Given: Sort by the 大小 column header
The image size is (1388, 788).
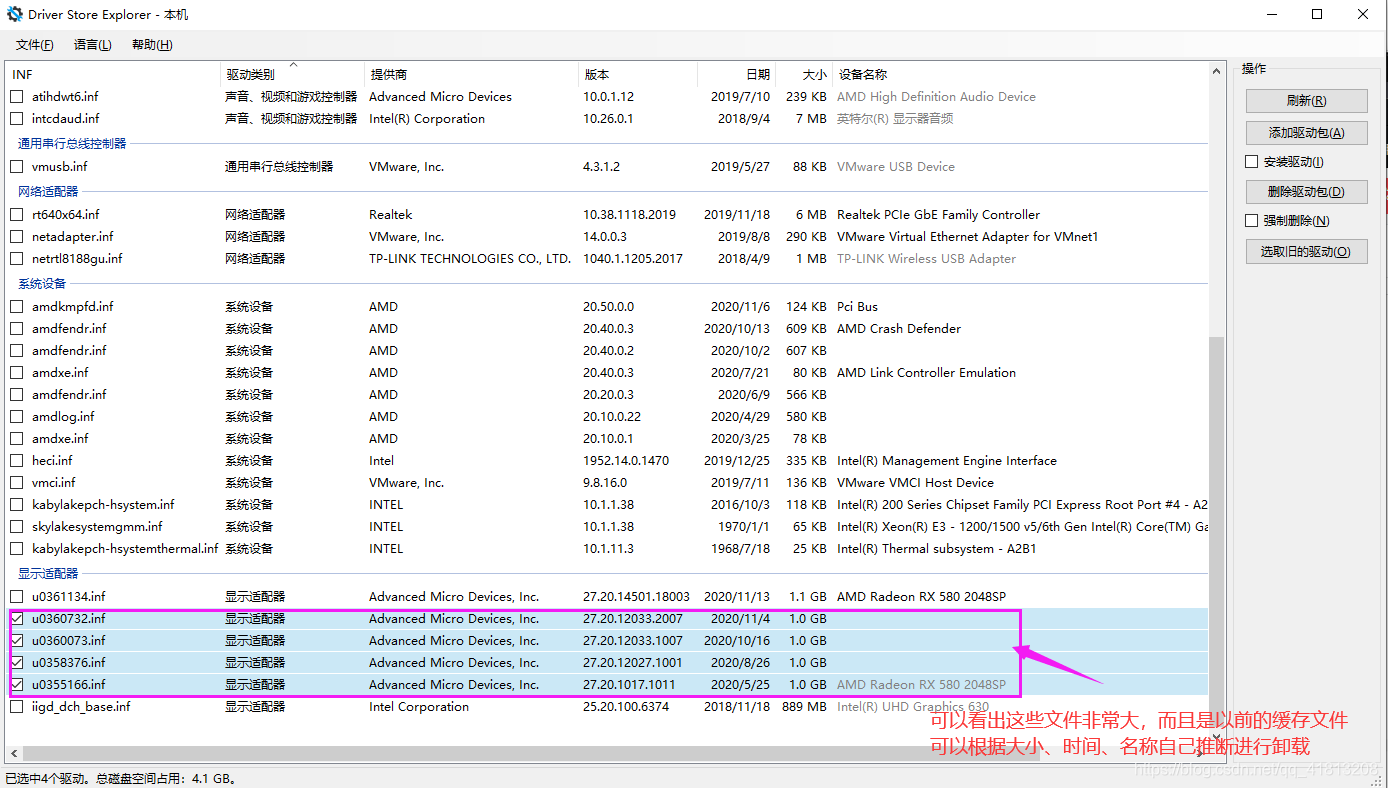Looking at the screenshot, I should click(804, 75).
